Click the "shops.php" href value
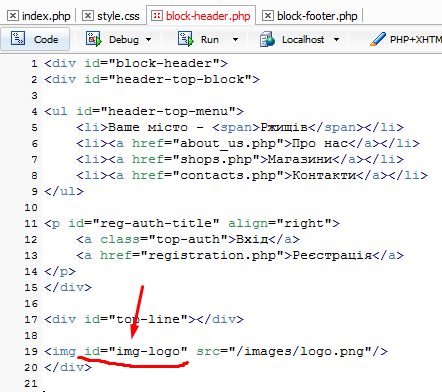 [216, 159]
